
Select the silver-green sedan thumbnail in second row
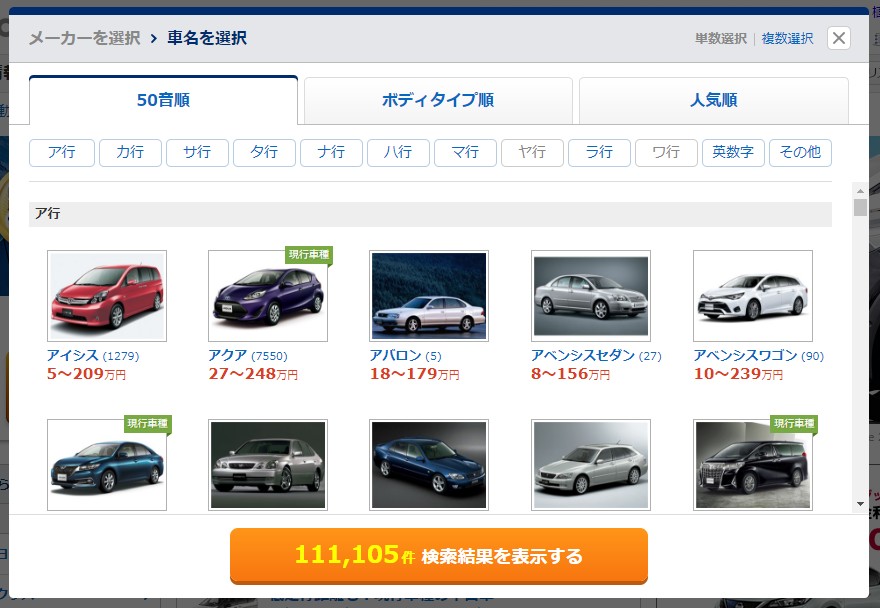click(268, 465)
